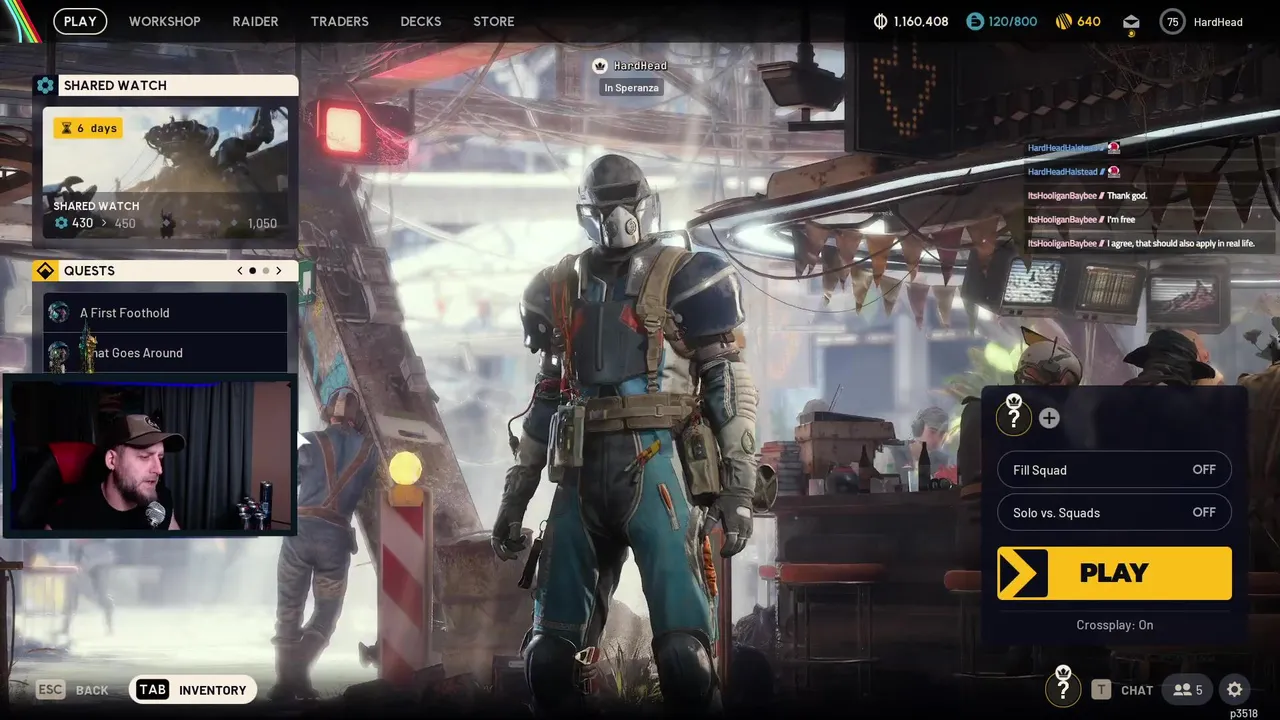Open the CHAT panel

point(1137,690)
